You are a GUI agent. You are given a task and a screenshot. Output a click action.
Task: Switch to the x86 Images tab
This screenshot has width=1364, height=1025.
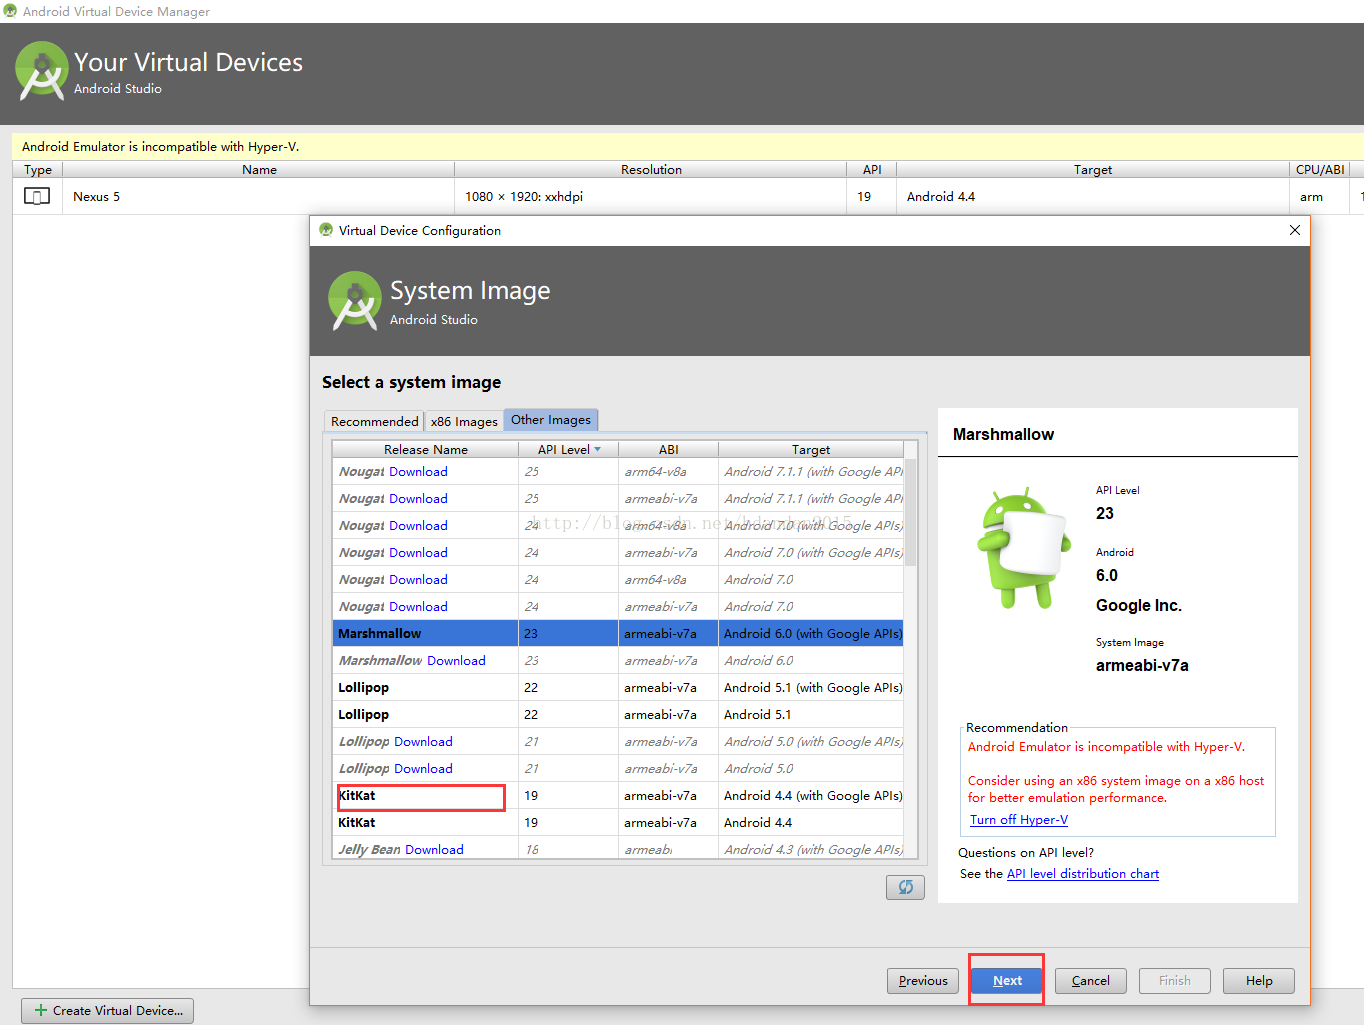pos(464,421)
